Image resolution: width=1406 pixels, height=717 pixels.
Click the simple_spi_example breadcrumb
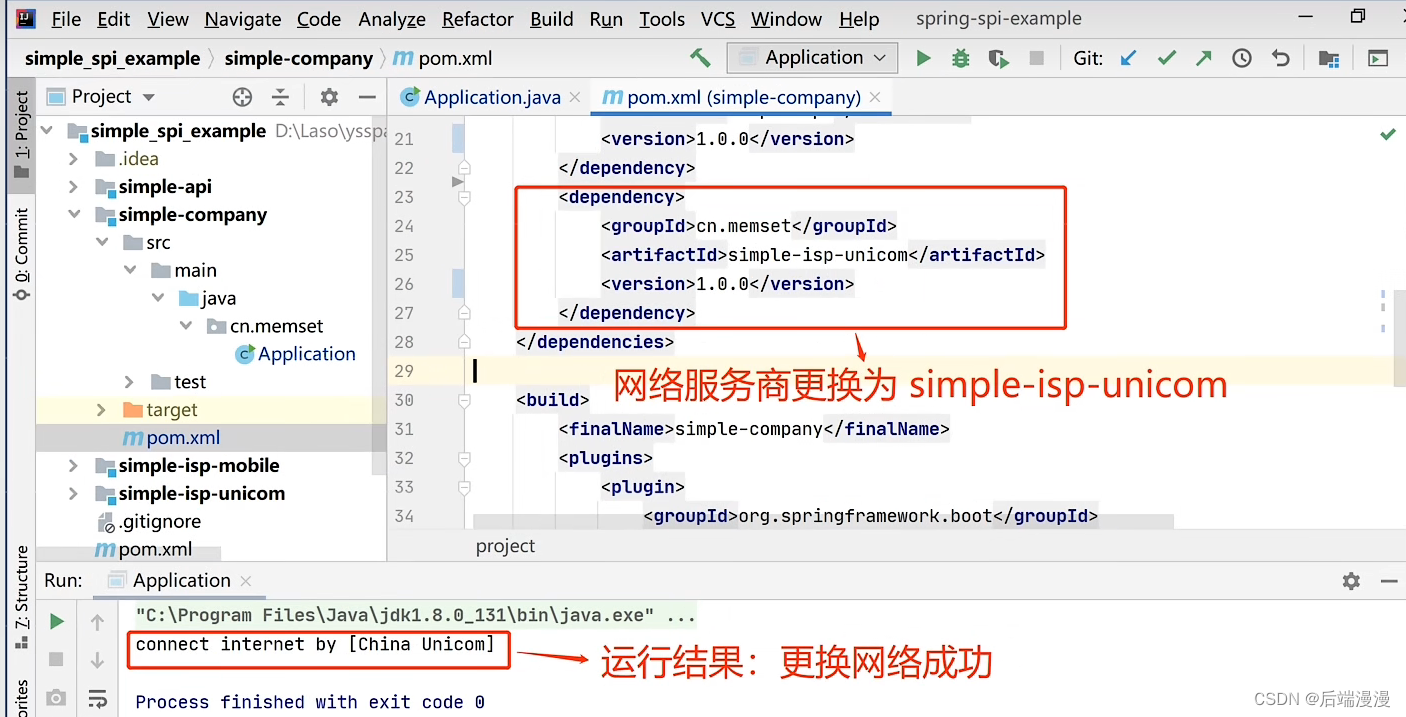point(112,58)
